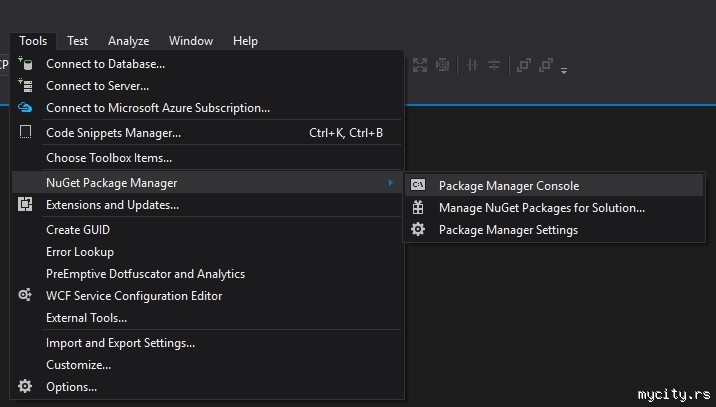Click the Package Manager Settings gear icon
Image resolution: width=716 pixels, height=407 pixels.
click(x=418, y=230)
